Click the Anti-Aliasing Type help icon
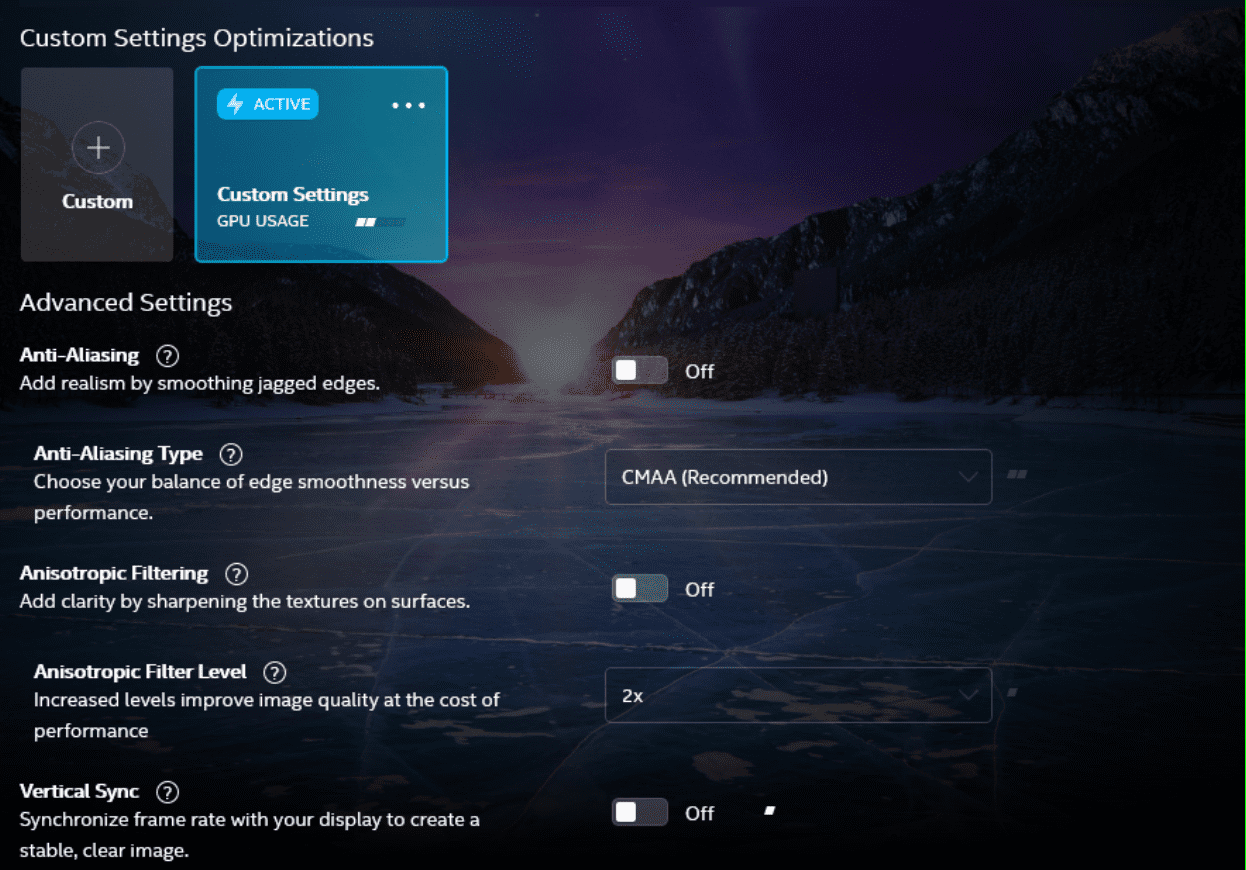 tap(231, 454)
